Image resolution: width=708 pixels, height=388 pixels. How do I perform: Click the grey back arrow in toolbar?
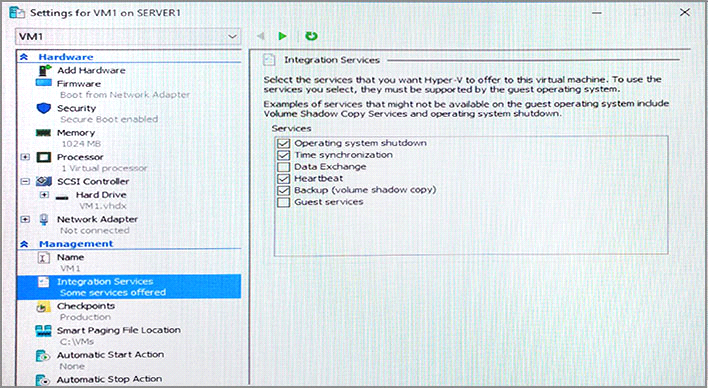pyautogui.click(x=261, y=36)
